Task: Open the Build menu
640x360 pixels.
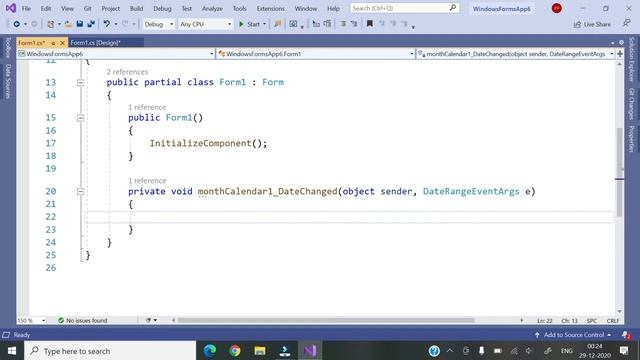Action: [x=136, y=8]
